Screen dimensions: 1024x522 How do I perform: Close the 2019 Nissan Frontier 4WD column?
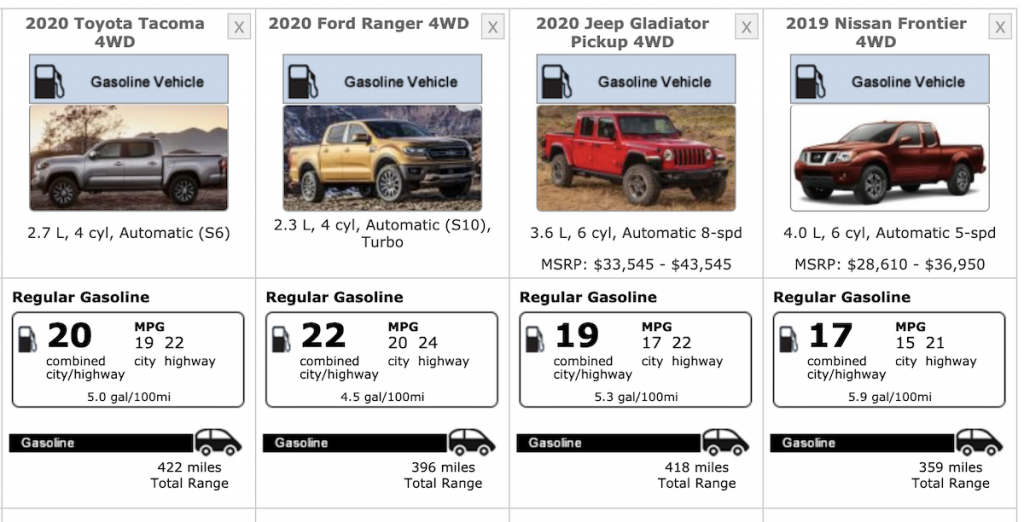click(x=1000, y=27)
